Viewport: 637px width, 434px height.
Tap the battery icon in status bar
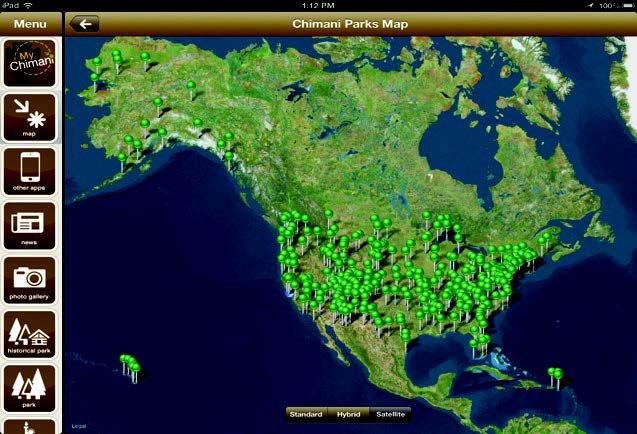tap(624, 5)
